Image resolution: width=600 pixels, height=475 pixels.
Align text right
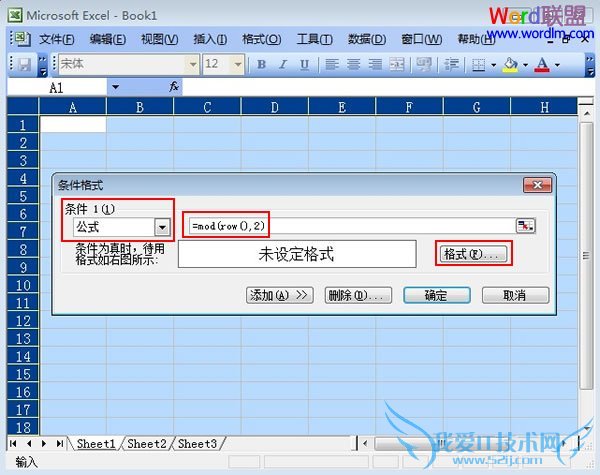coord(375,64)
